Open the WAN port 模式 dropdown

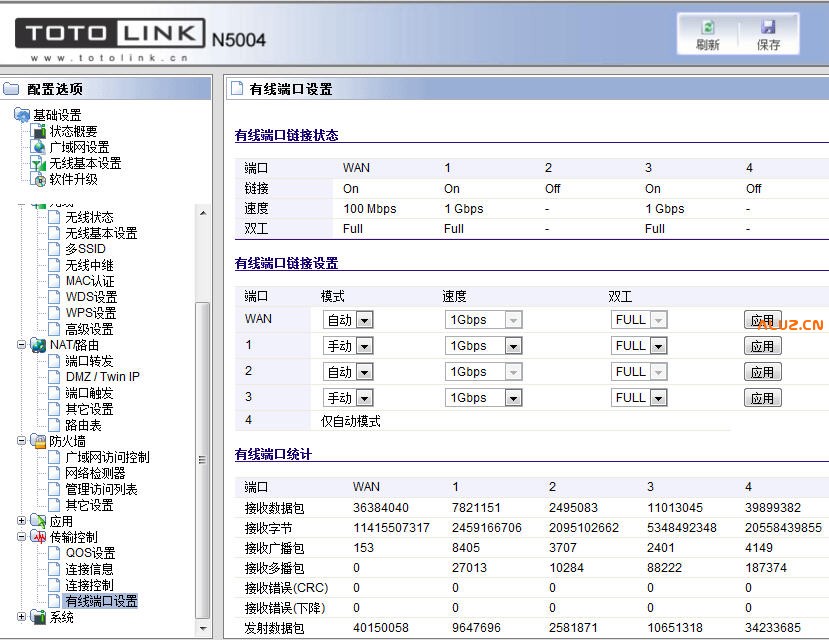348,320
